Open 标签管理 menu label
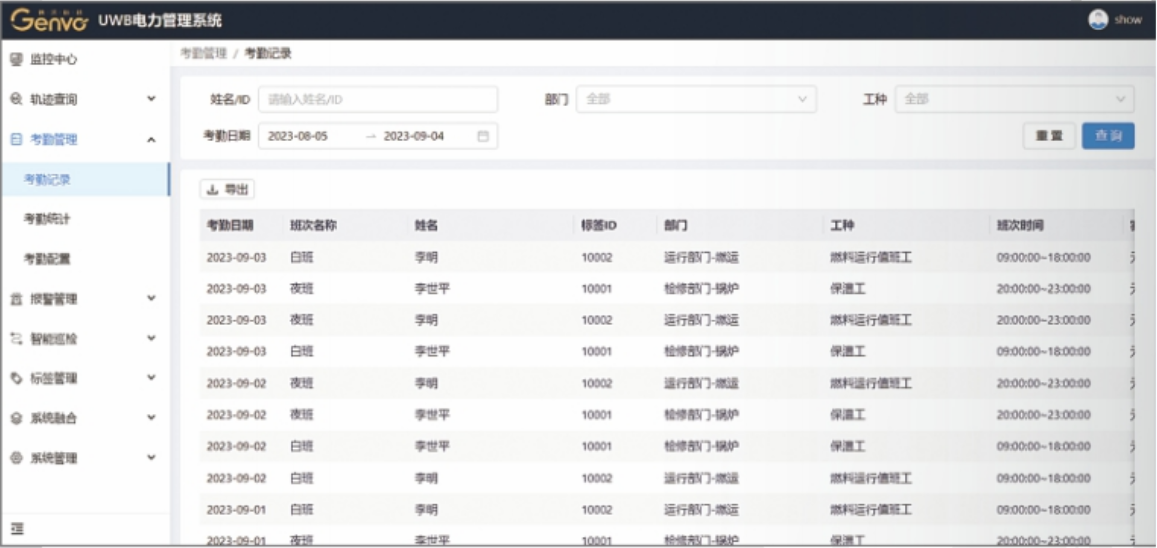This screenshot has width=1157, height=548. tap(54, 378)
